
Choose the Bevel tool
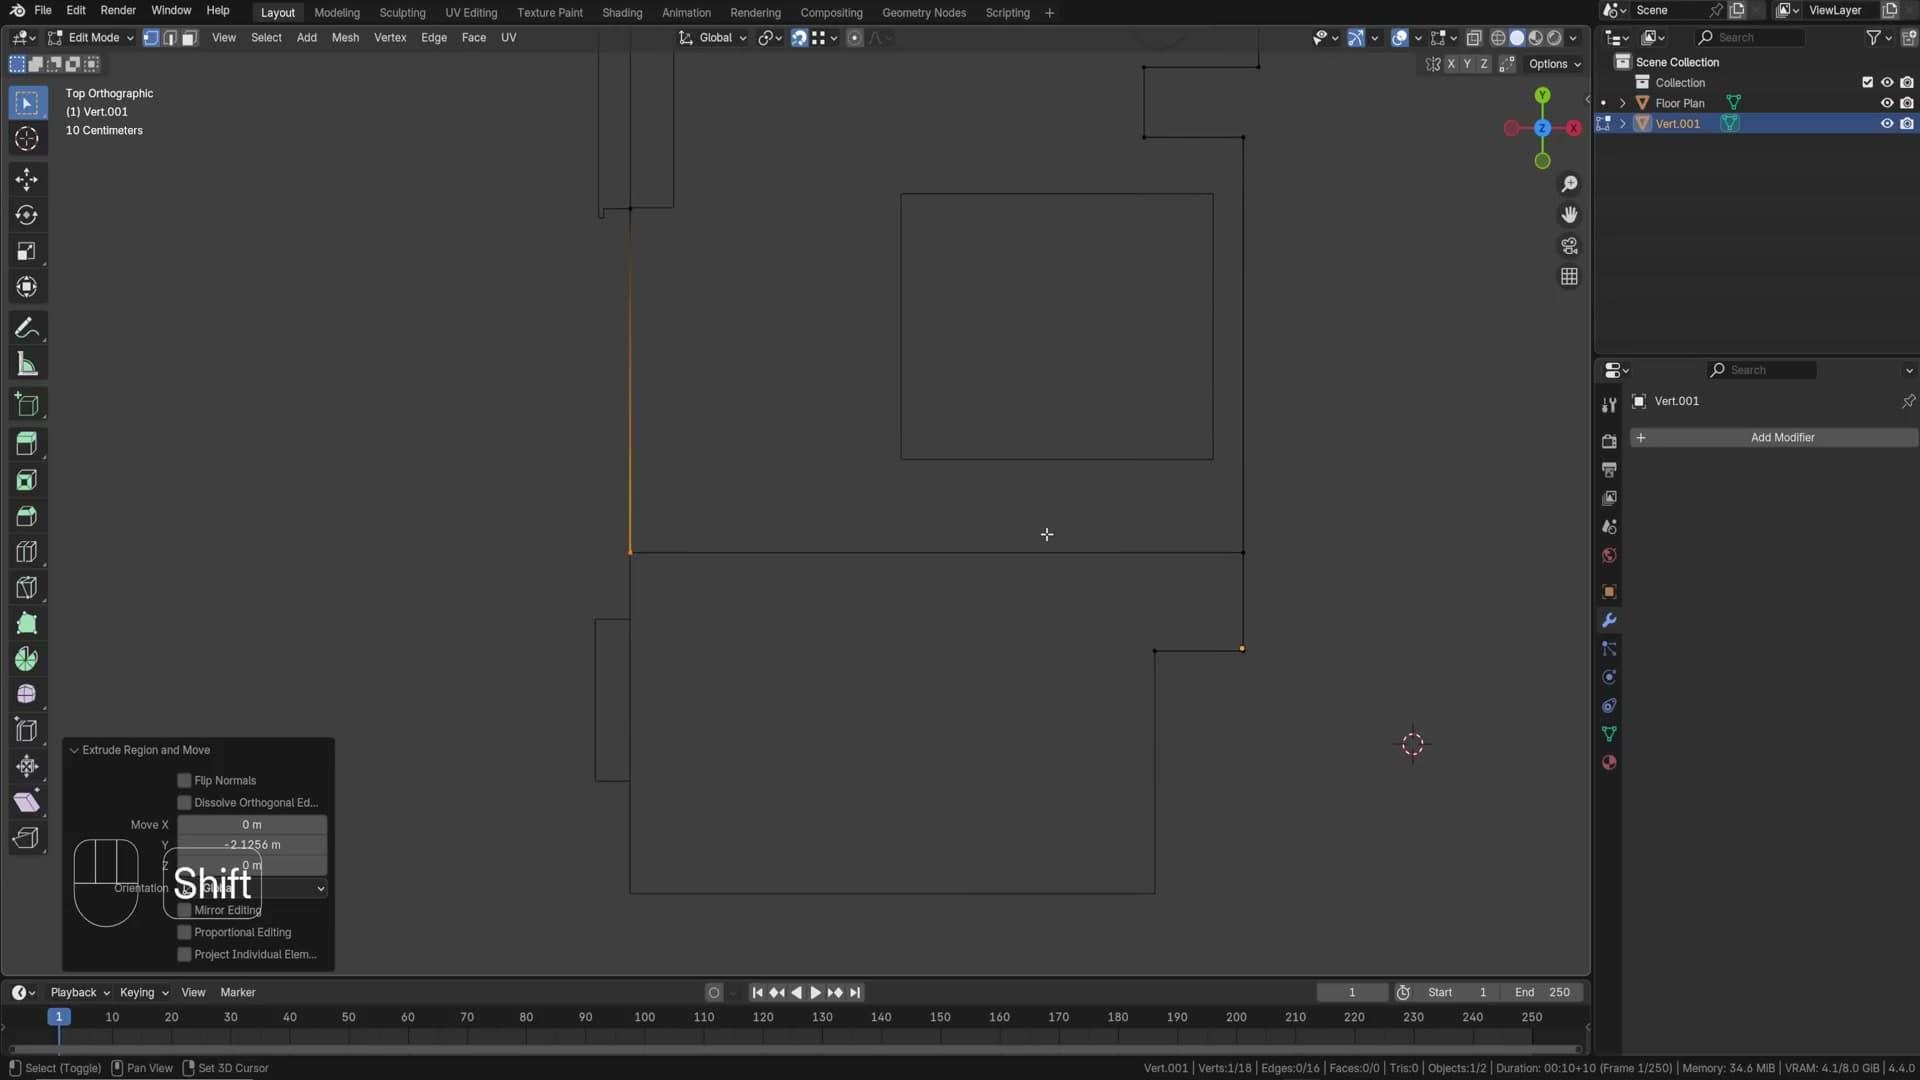click(x=27, y=517)
